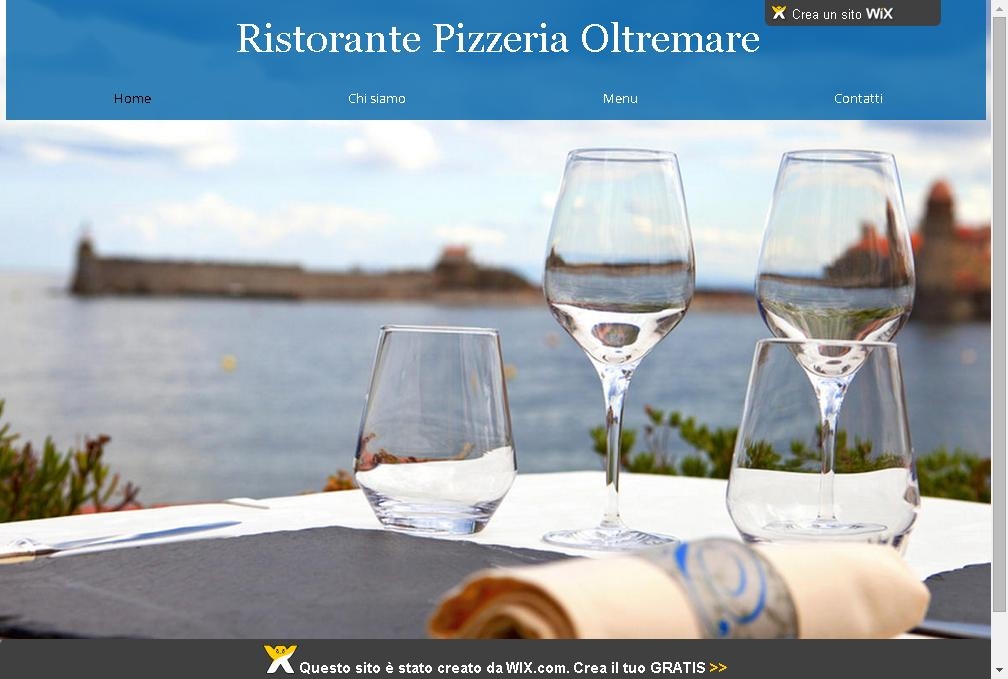Screen dimensions: 1008x679
Task: Go to the Chi siamo page
Action: pos(377,98)
